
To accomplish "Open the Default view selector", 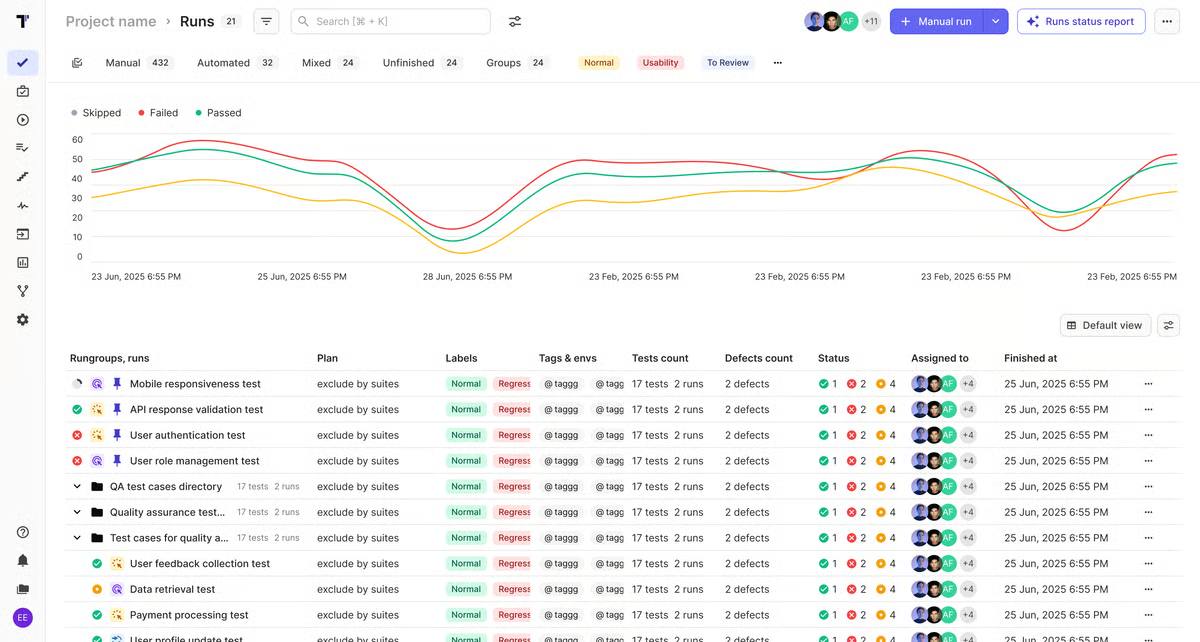I will coord(1105,324).
